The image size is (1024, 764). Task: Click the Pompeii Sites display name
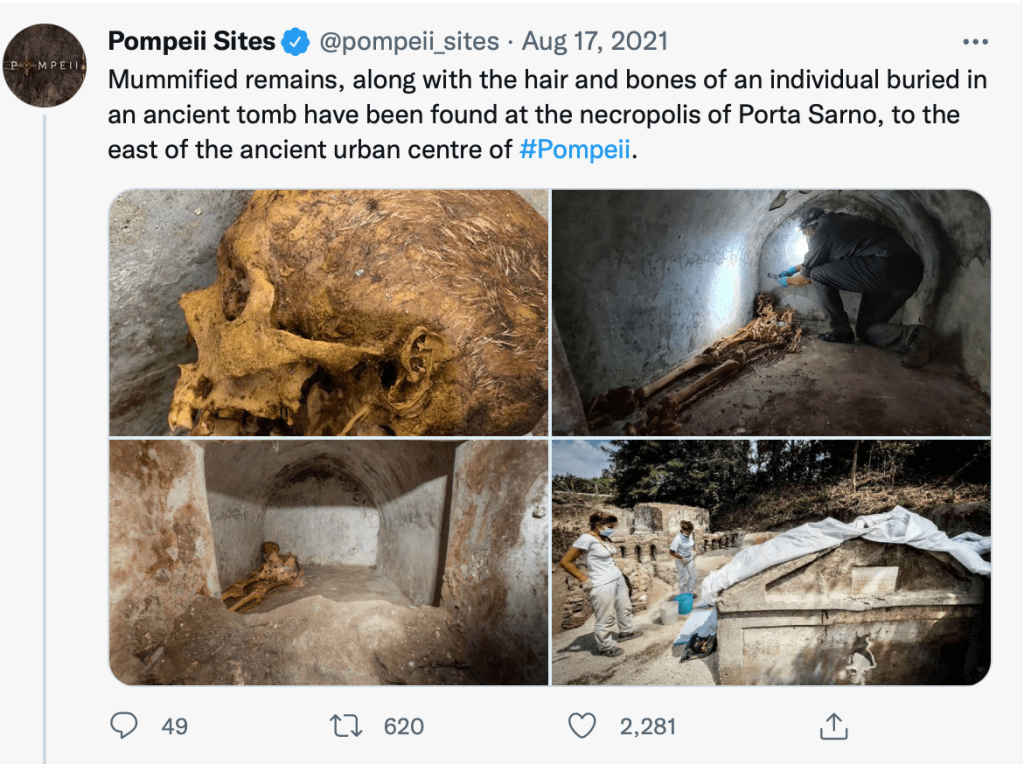(191, 42)
